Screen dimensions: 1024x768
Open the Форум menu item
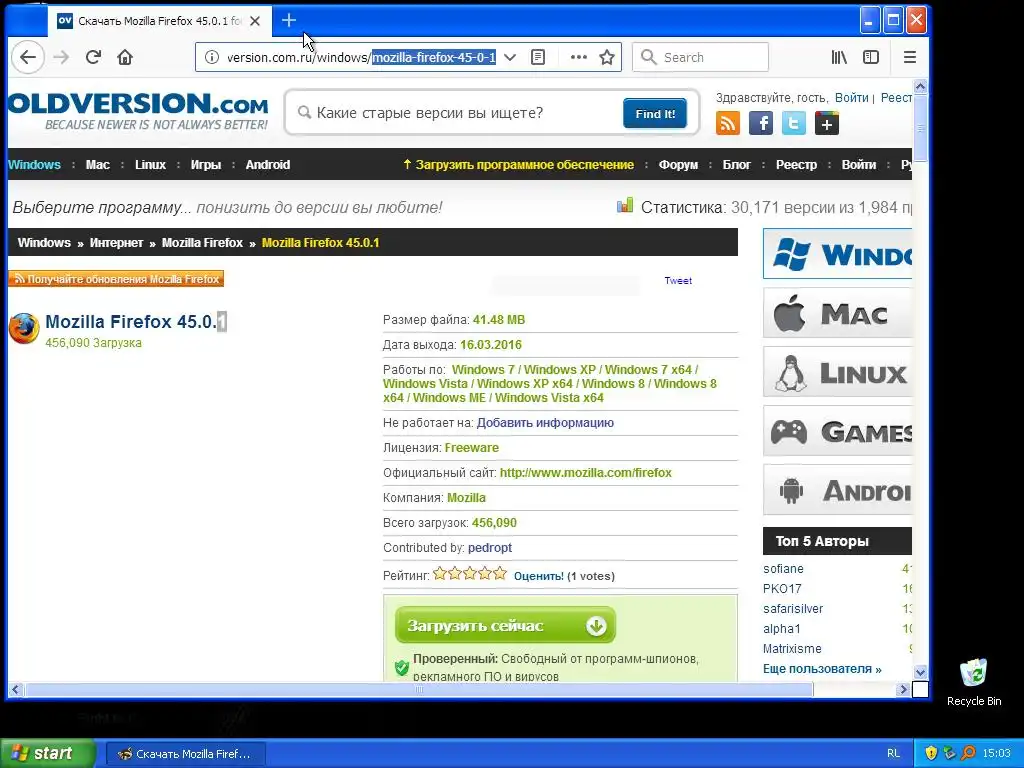click(678, 165)
